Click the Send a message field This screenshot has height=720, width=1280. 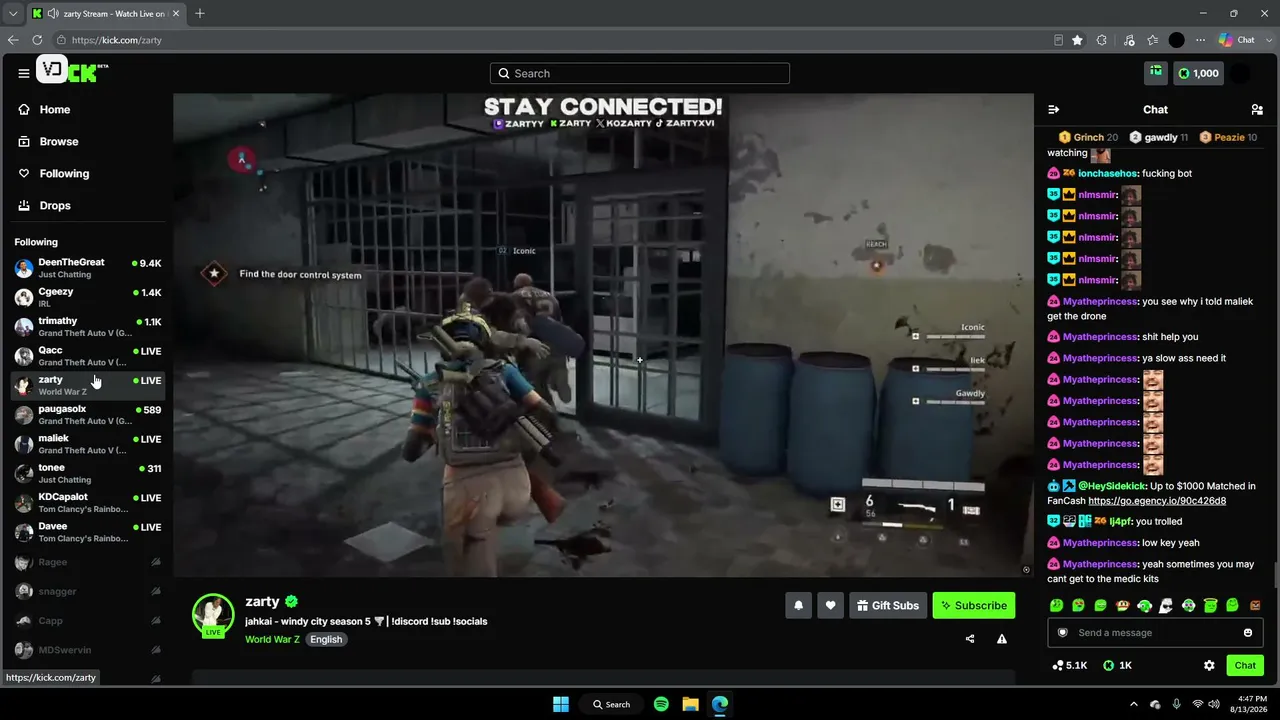tap(1155, 633)
